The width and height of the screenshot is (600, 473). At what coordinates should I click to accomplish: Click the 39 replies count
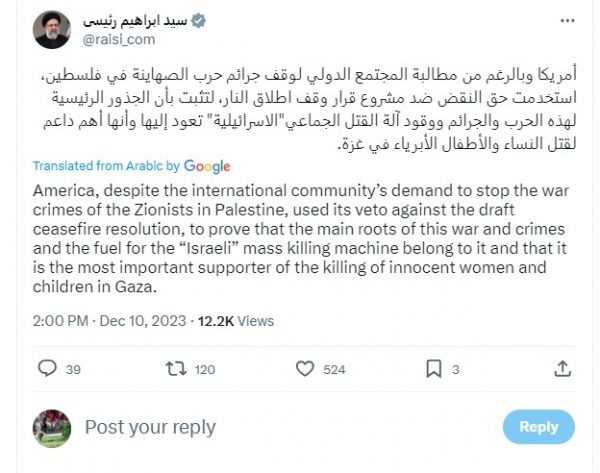pos(71,370)
